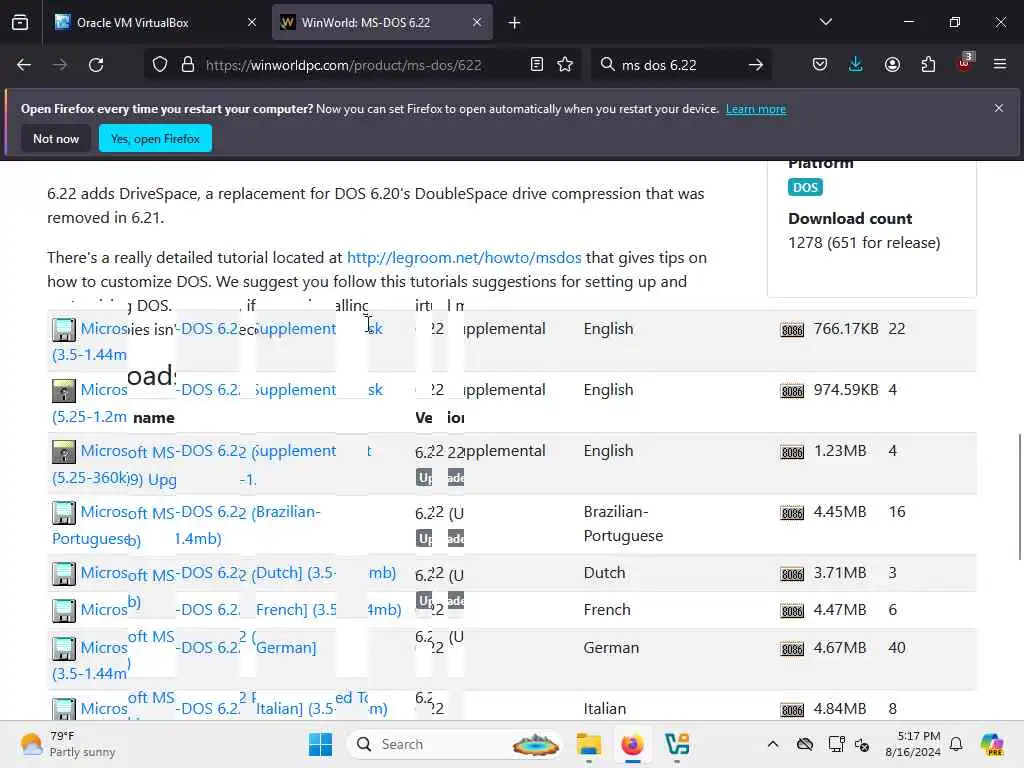The height and width of the screenshot is (768, 1024).
Task: Close the Oracle VM VirtualBox tab
Action: pyautogui.click(x=252, y=22)
